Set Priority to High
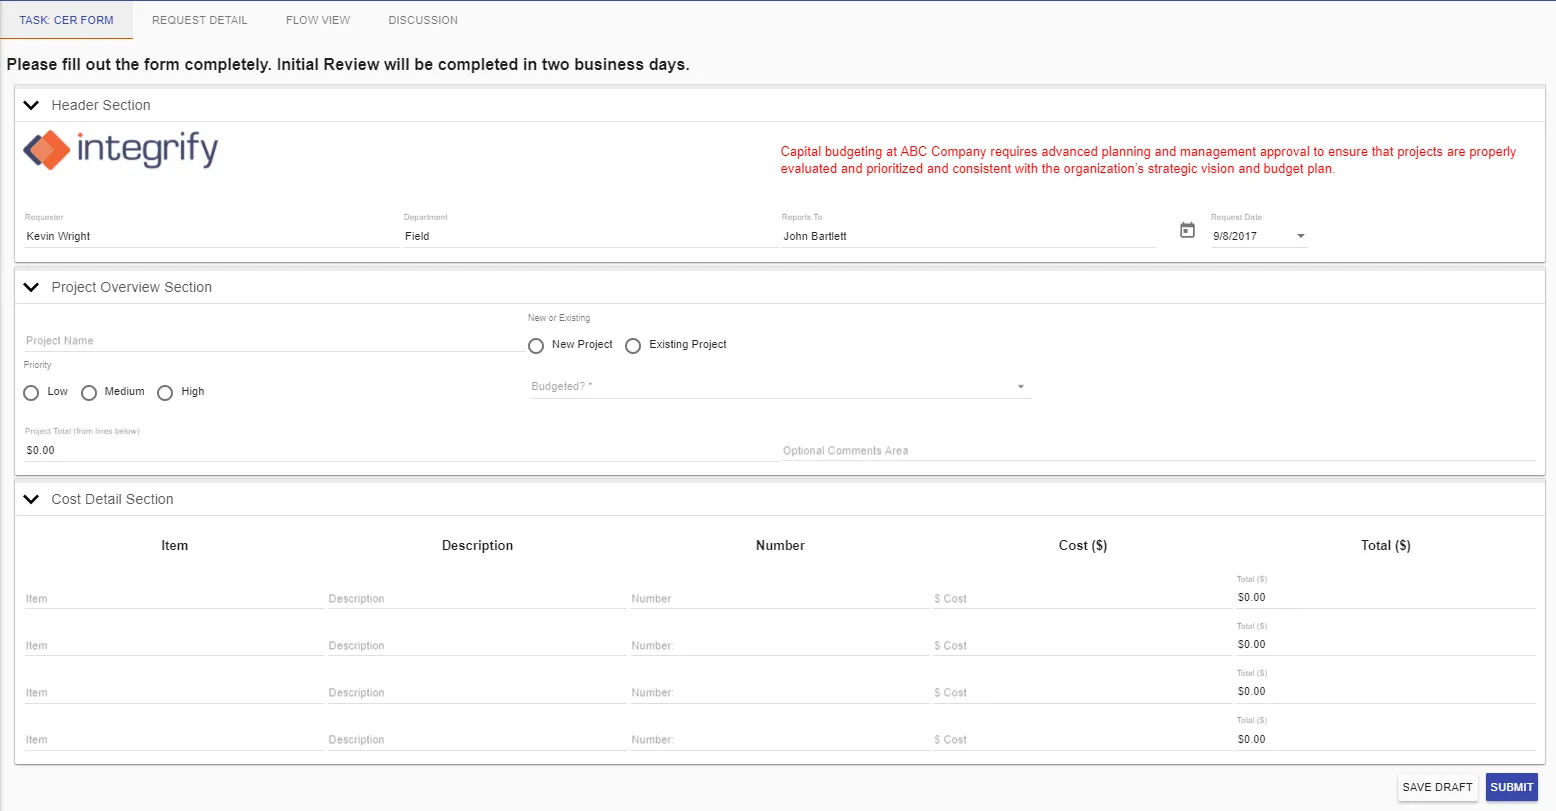The image size is (1556, 811). coord(165,392)
